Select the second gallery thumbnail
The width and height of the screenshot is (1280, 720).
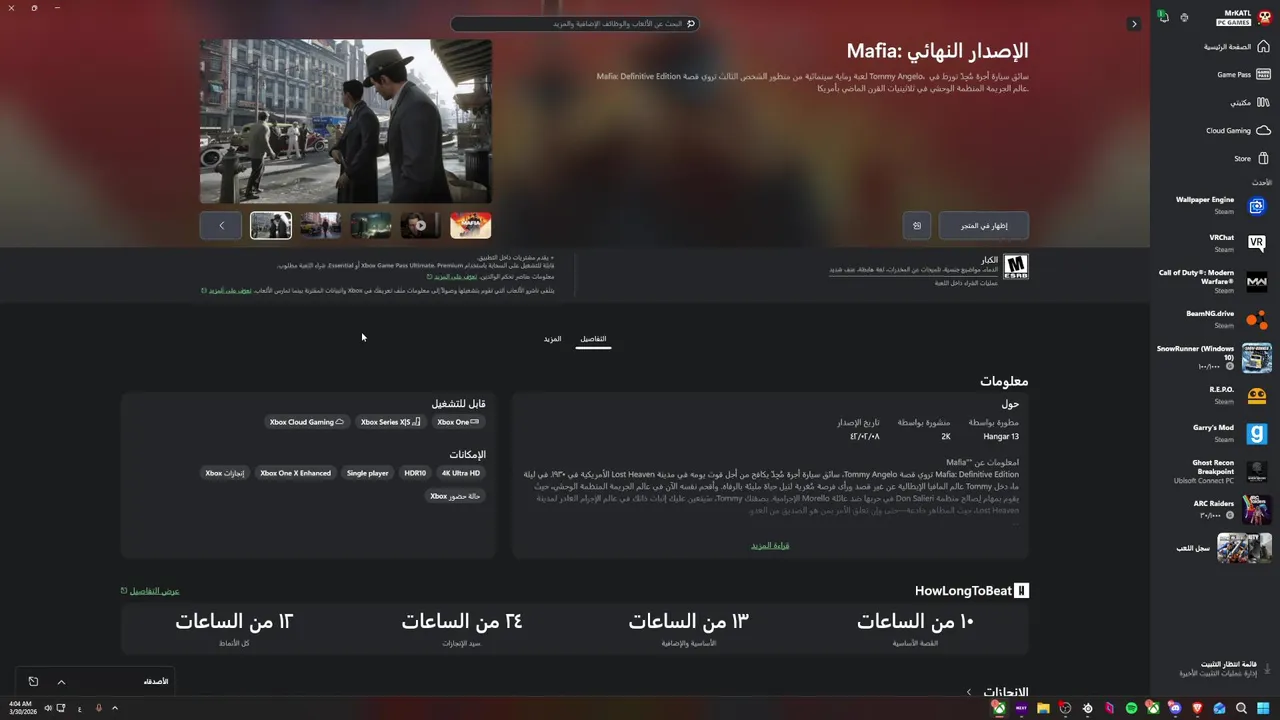[321, 226]
